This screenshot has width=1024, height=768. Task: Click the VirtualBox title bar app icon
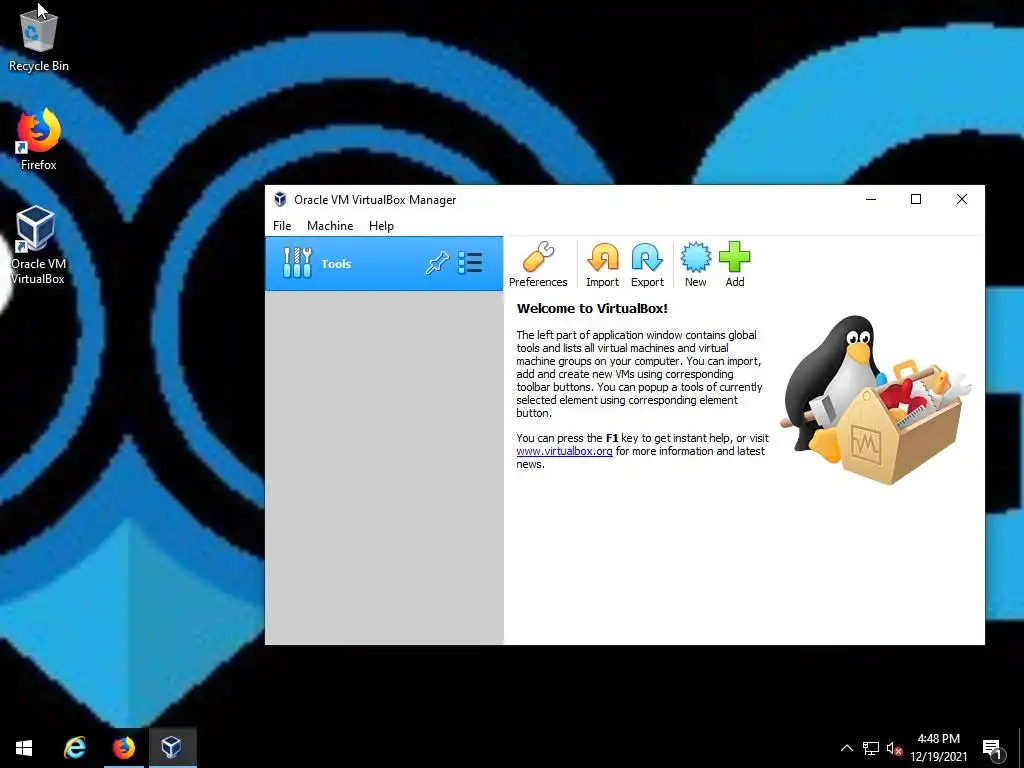[x=280, y=199]
